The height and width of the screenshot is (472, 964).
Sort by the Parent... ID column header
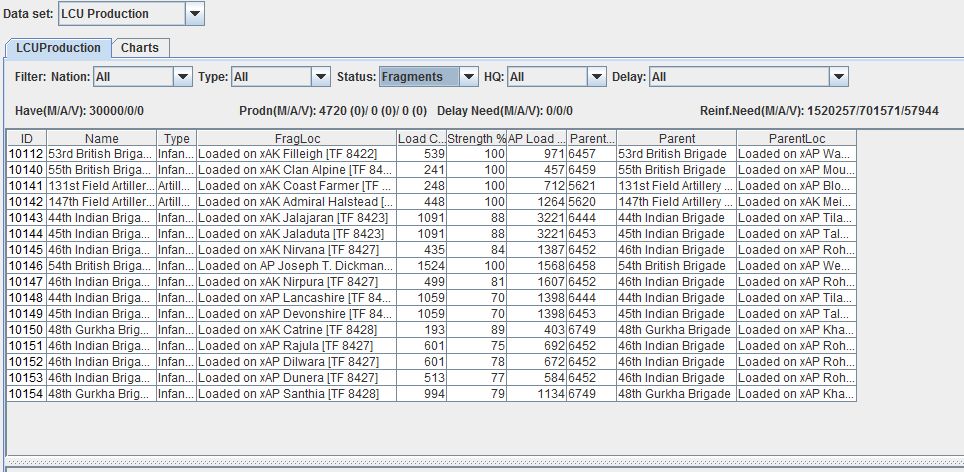click(591, 138)
